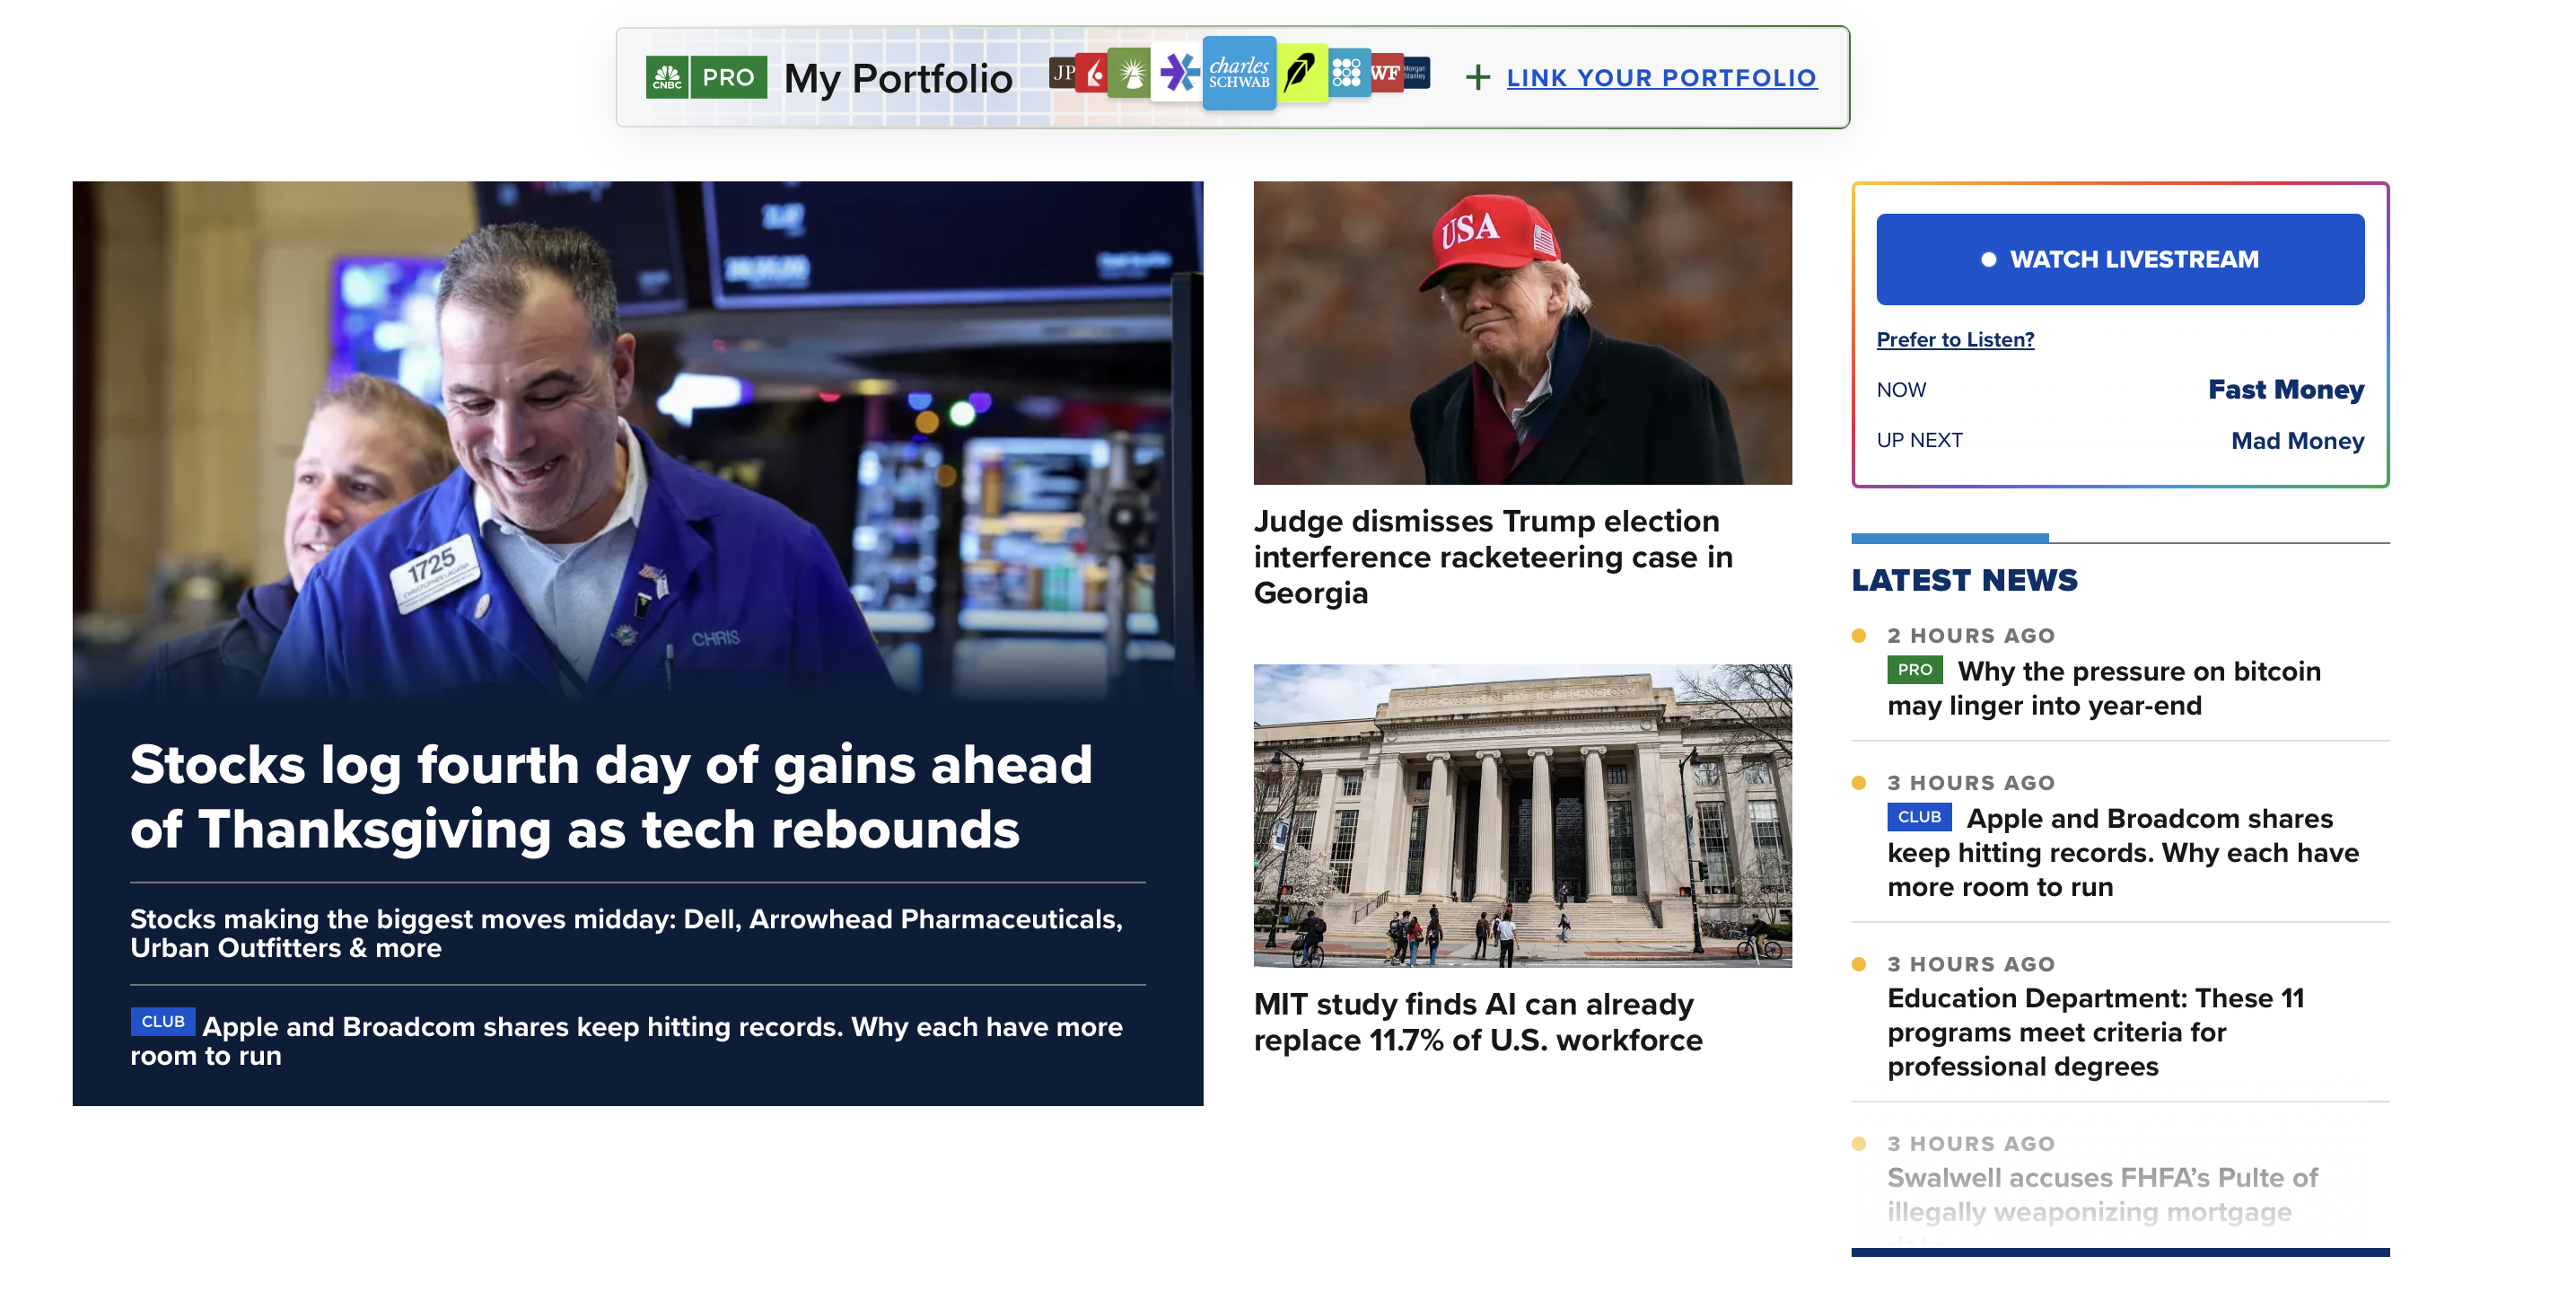Open the Link Your Portfolio link

pyautogui.click(x=1661, y=77)
